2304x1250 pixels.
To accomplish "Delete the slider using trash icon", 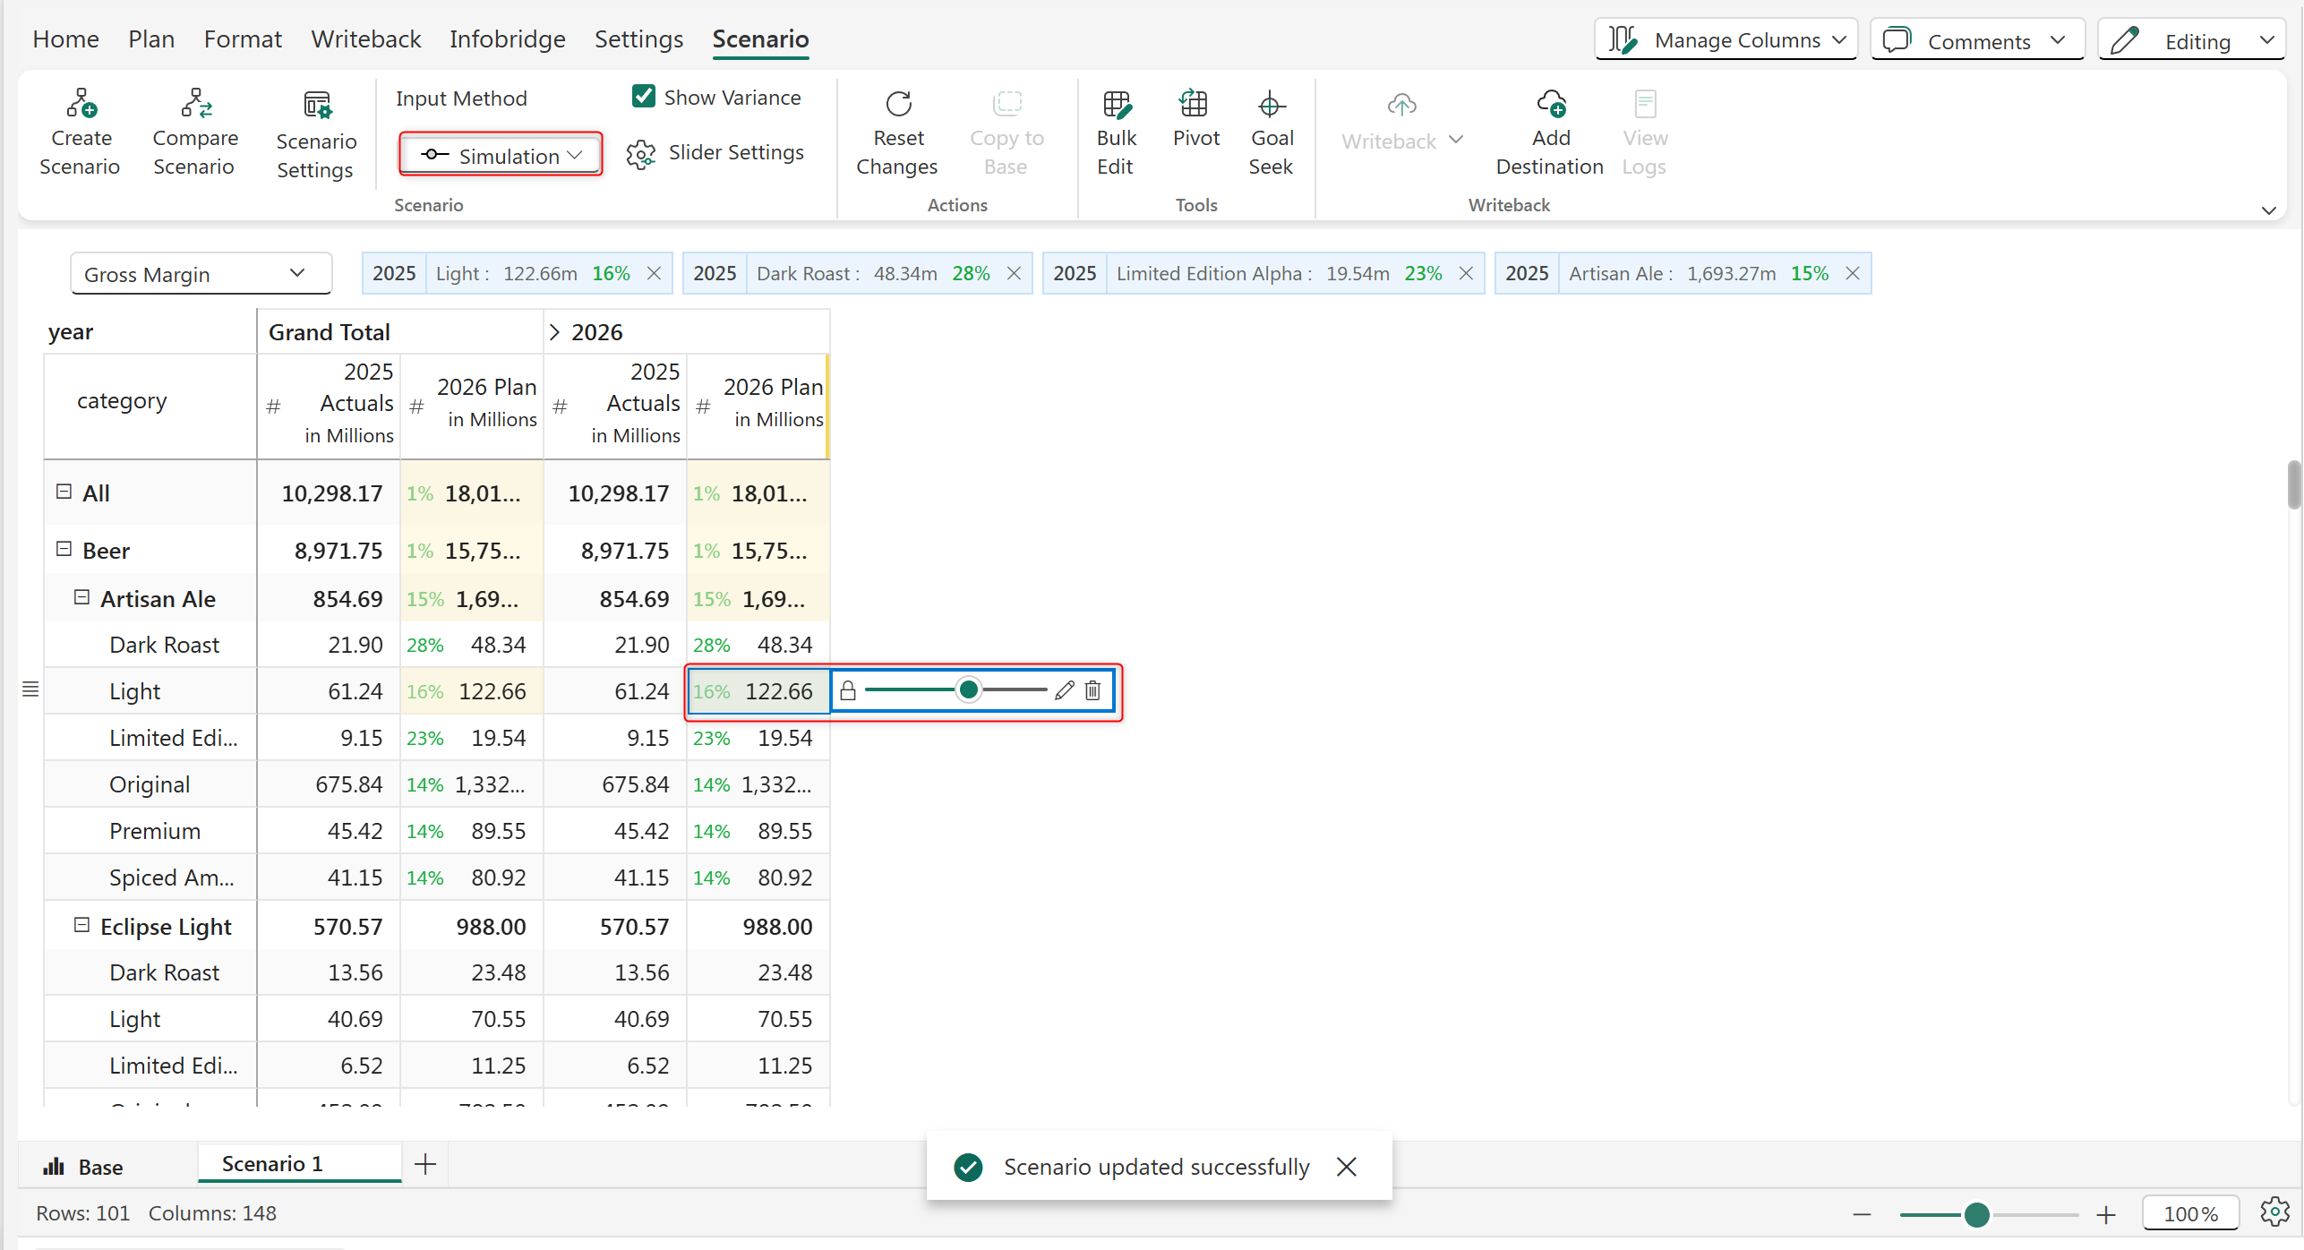I will (x=1093, y=690).
